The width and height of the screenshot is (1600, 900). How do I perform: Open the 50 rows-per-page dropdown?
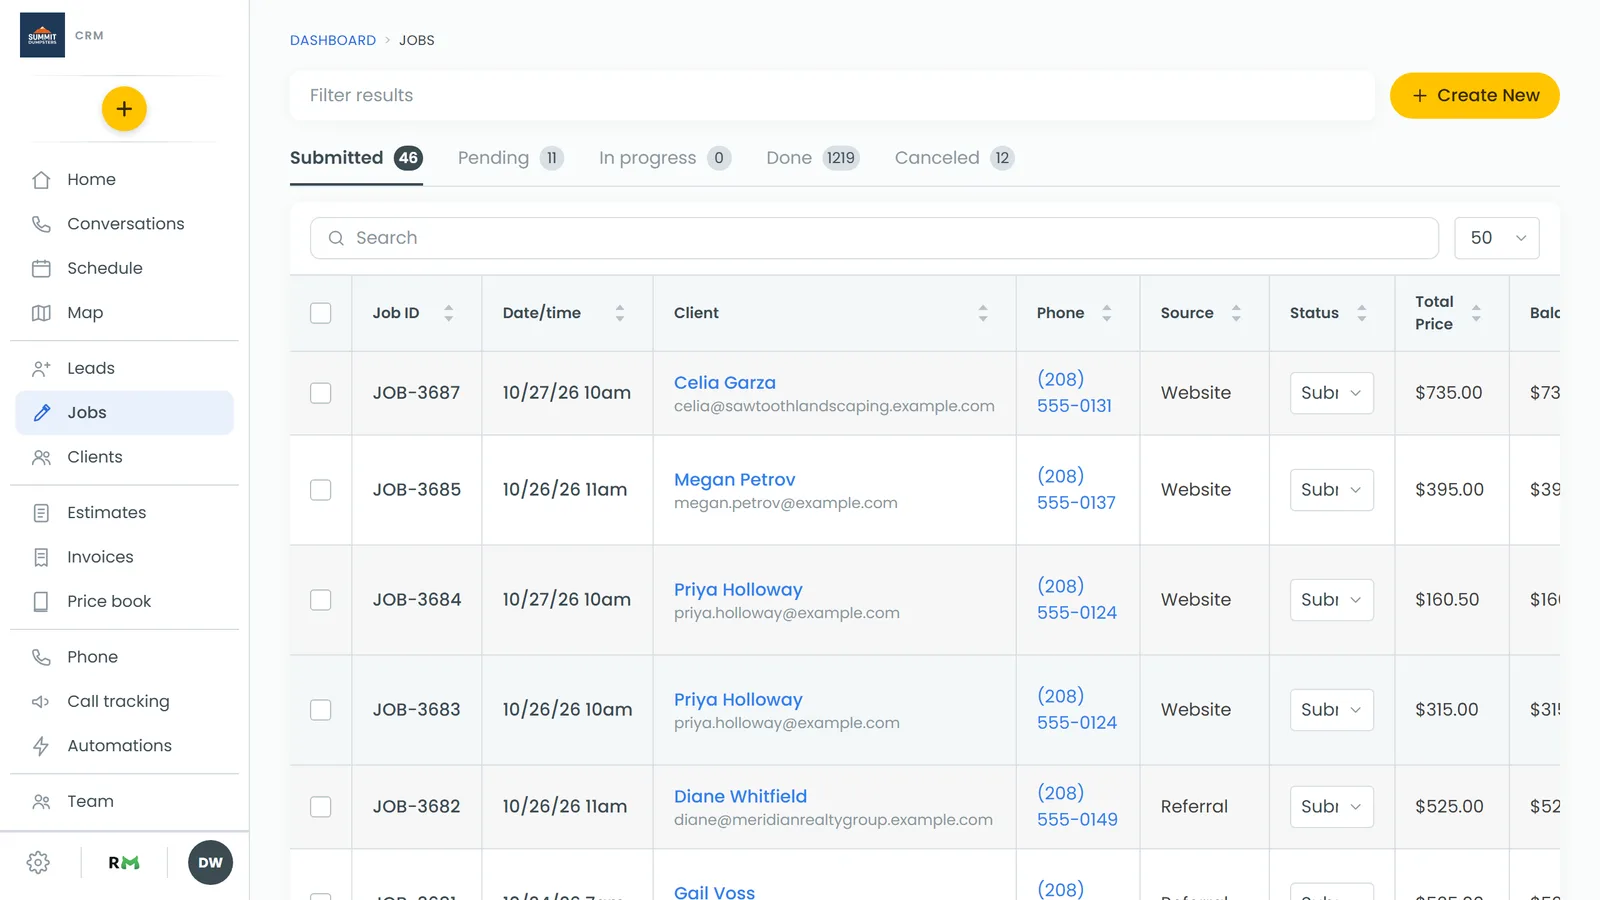(x=1497, y=238)
